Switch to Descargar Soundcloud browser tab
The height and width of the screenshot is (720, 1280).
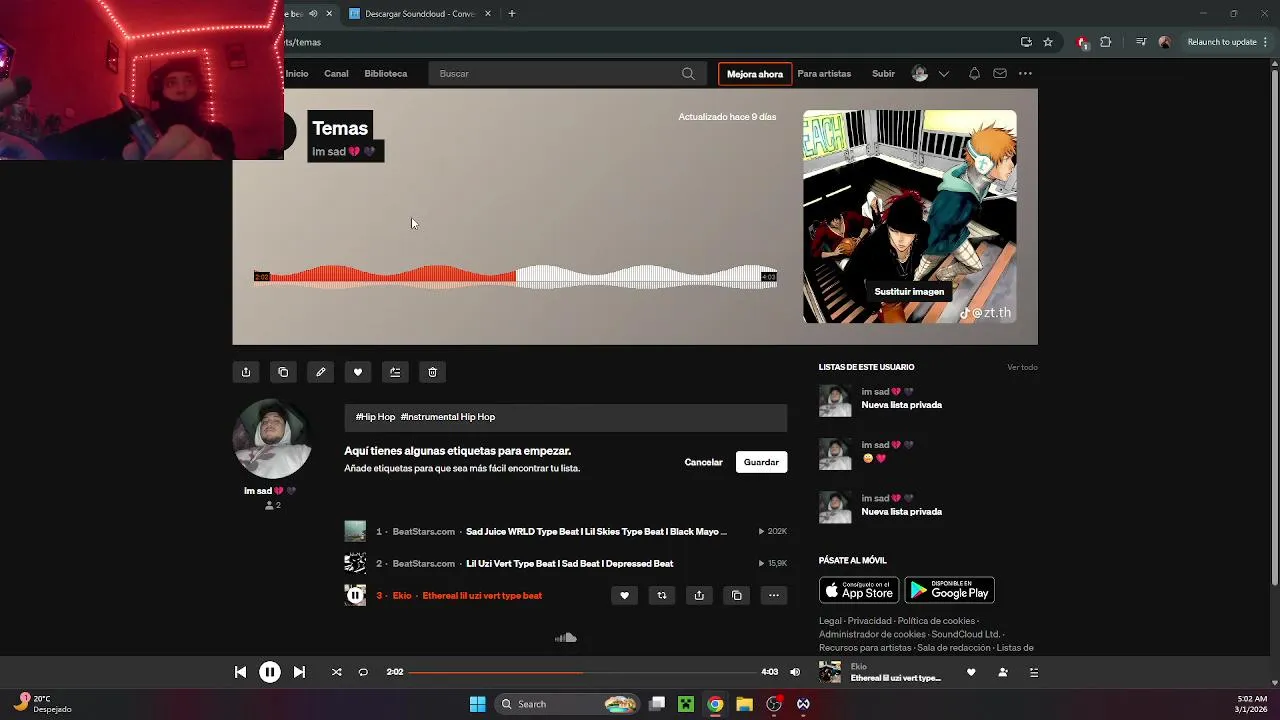pos(420,14)
